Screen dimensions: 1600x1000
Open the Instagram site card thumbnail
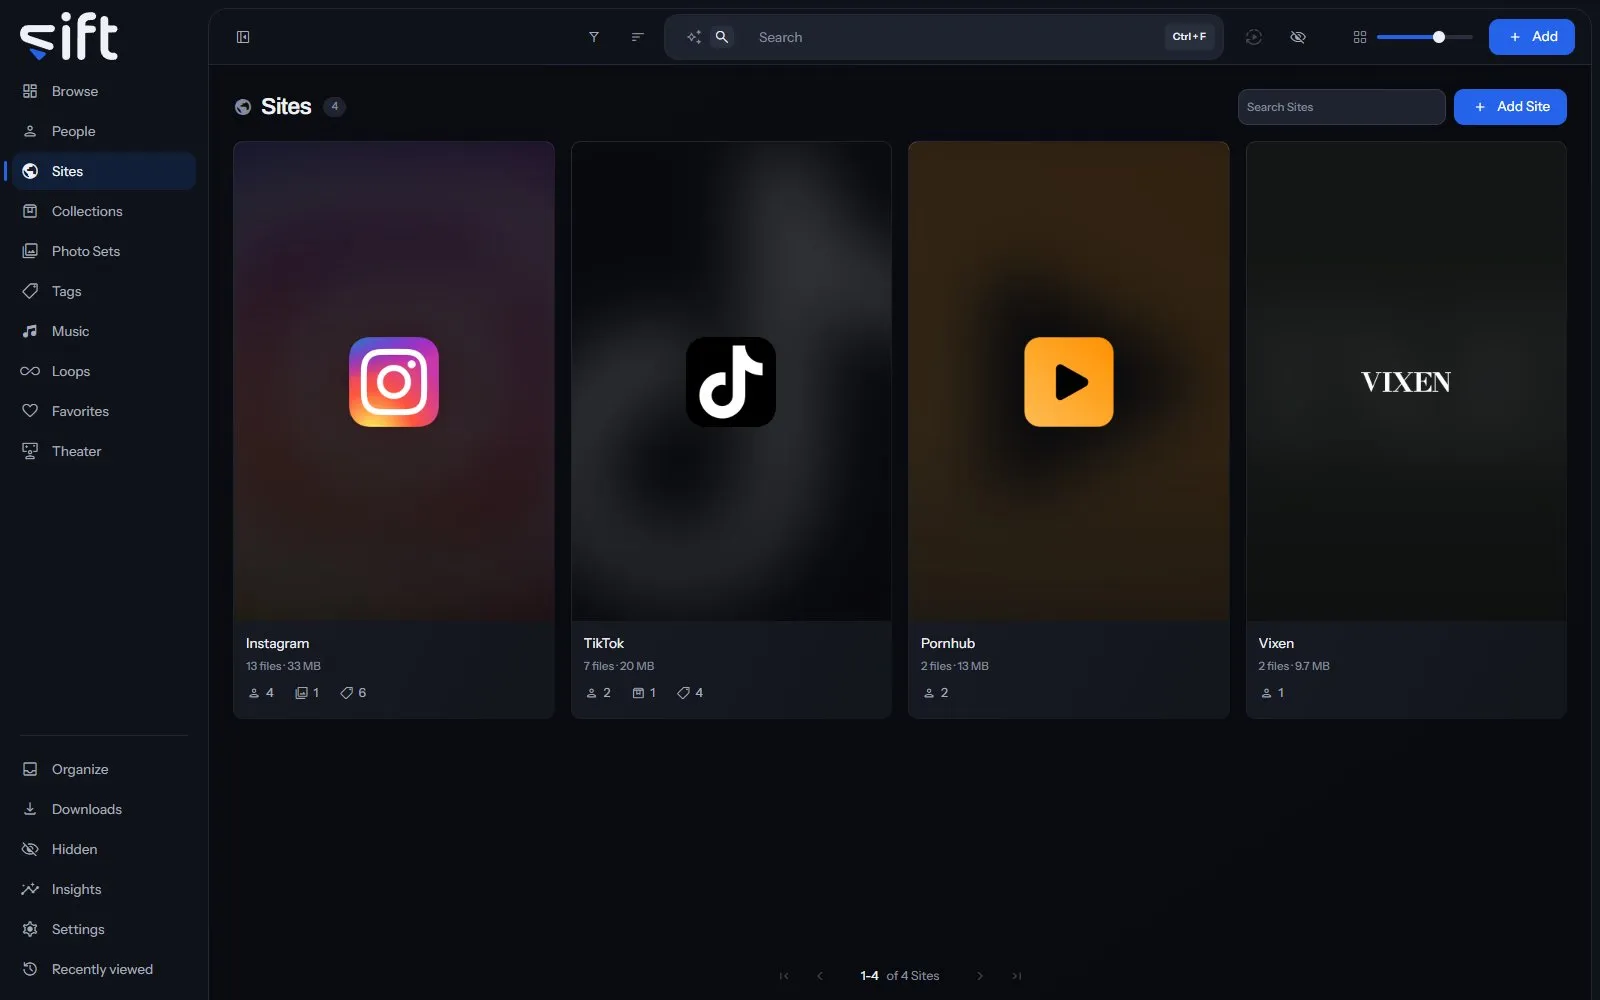pos(394,381)
